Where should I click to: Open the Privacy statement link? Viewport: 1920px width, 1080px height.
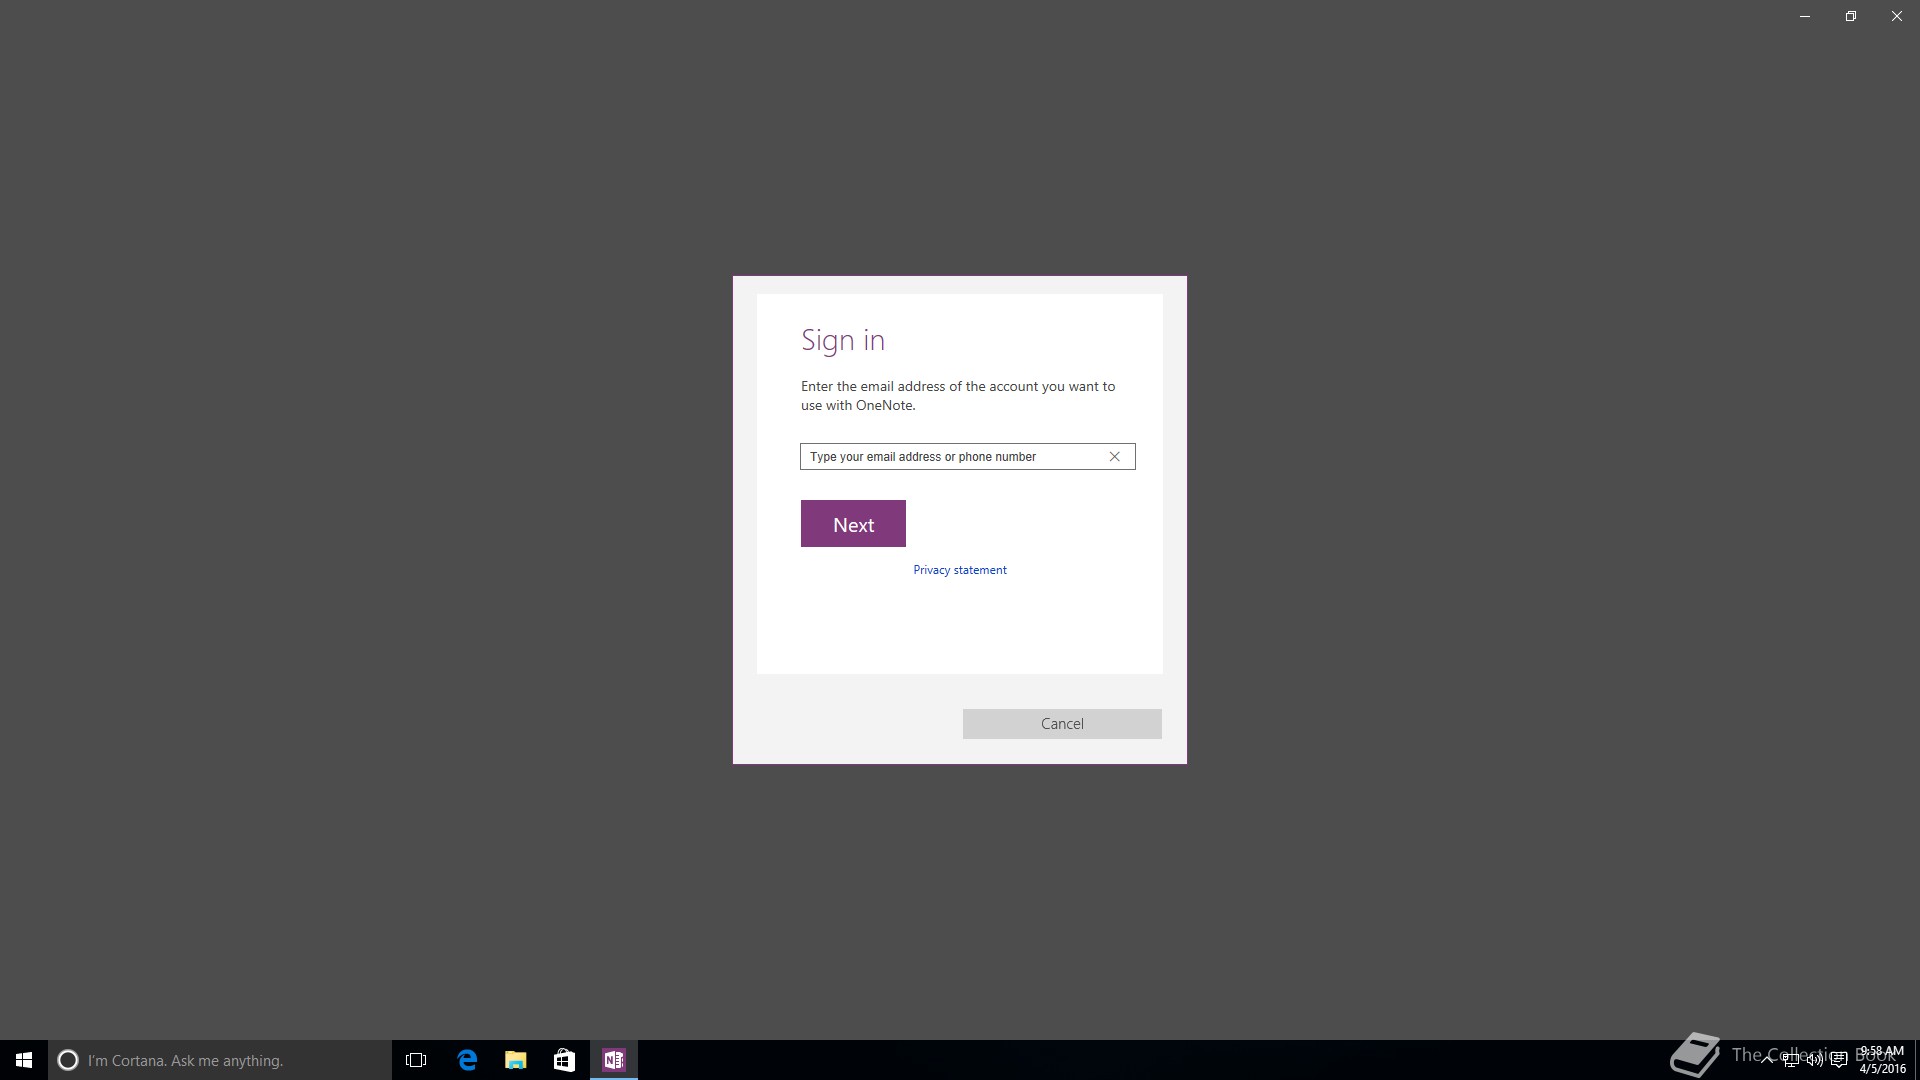pos(960,570)
